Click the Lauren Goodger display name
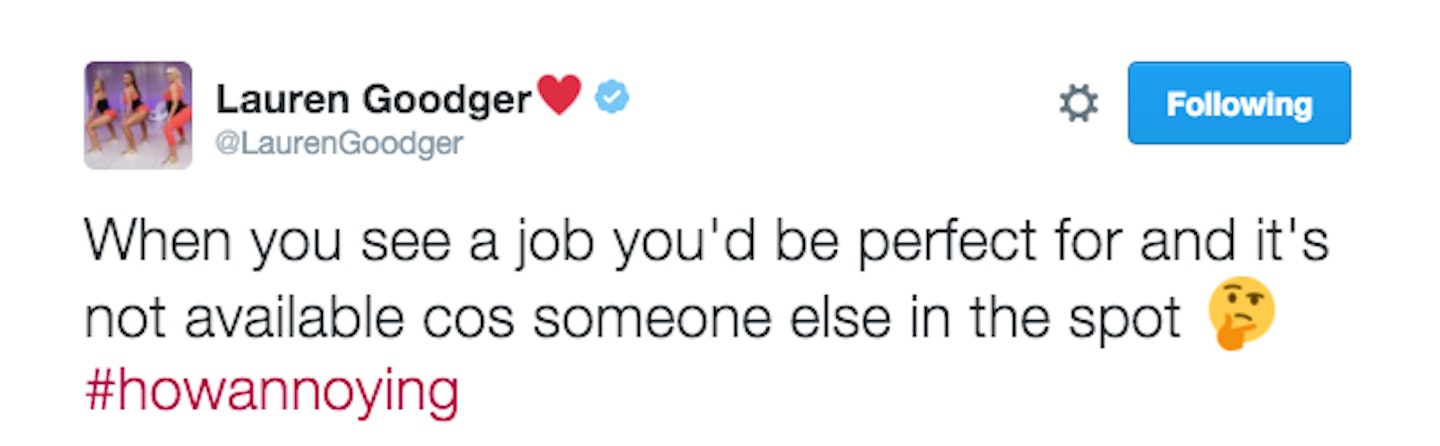 (374, 98)
